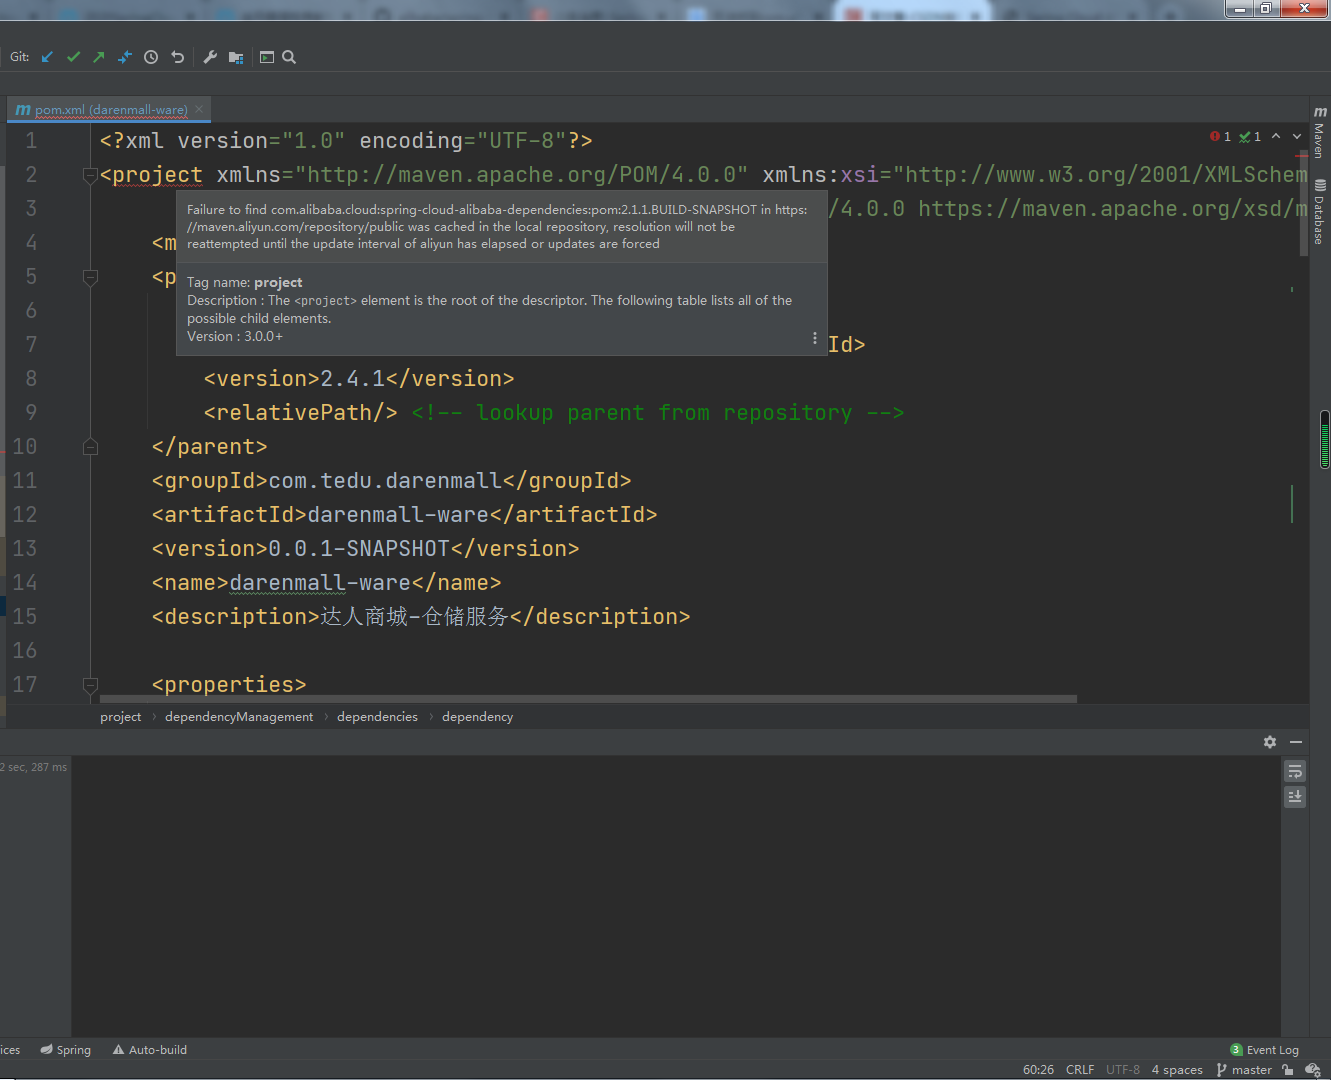The height and width of the screenshot is (1080, 1331).
Task: Rollback changes with the undo icon
Action: (x=177, y=57)
